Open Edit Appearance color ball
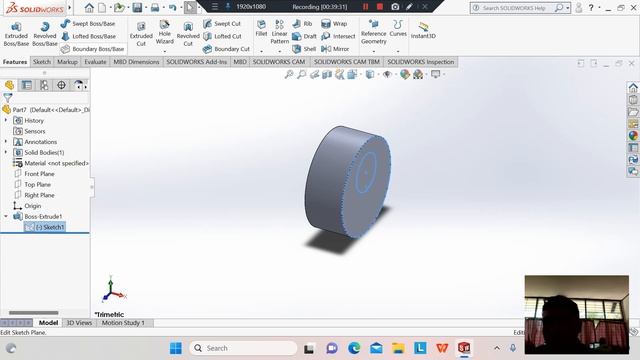The width and height of the screenshot is (640, 360). 404,74
